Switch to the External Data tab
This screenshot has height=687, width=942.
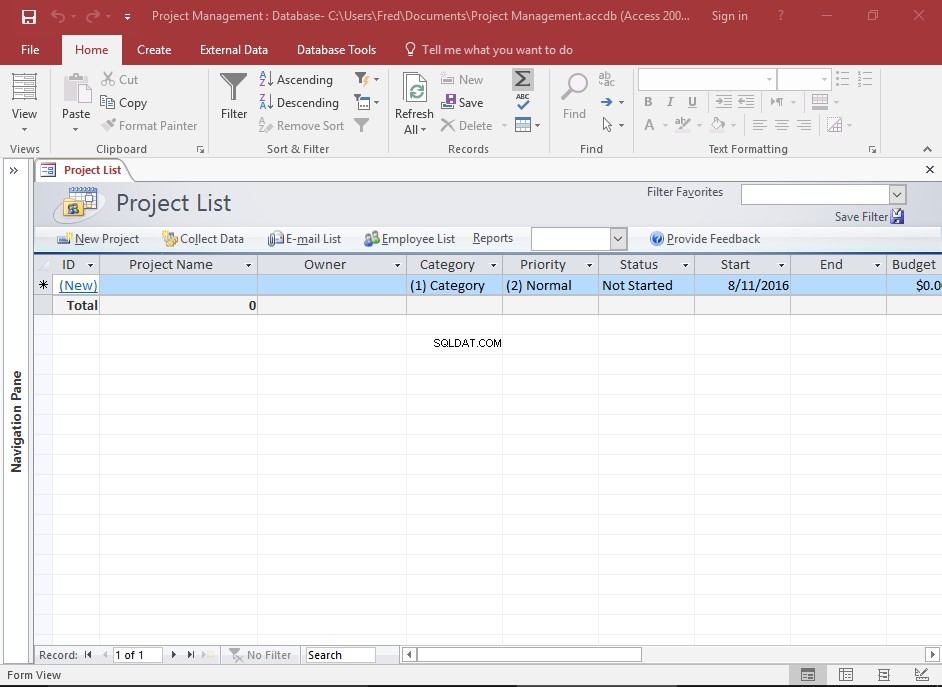tap(234, 50)
